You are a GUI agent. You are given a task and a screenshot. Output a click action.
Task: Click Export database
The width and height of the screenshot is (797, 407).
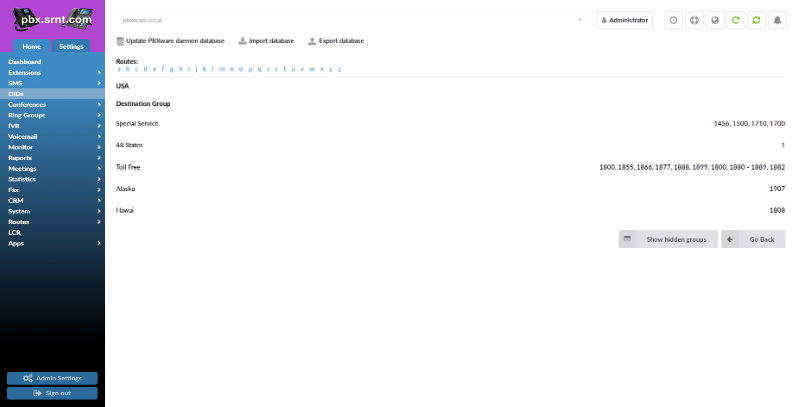tap(336, 41)
